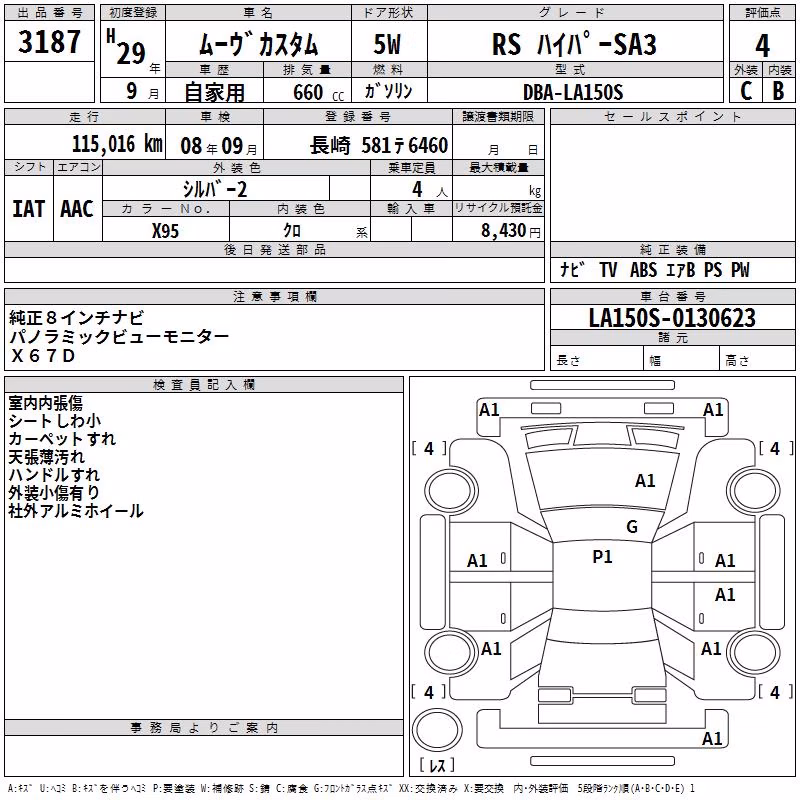This screenshot has height=800, width=800.
Task: Select the vehicle history 自家用
Action: click(x=214, y=92)
